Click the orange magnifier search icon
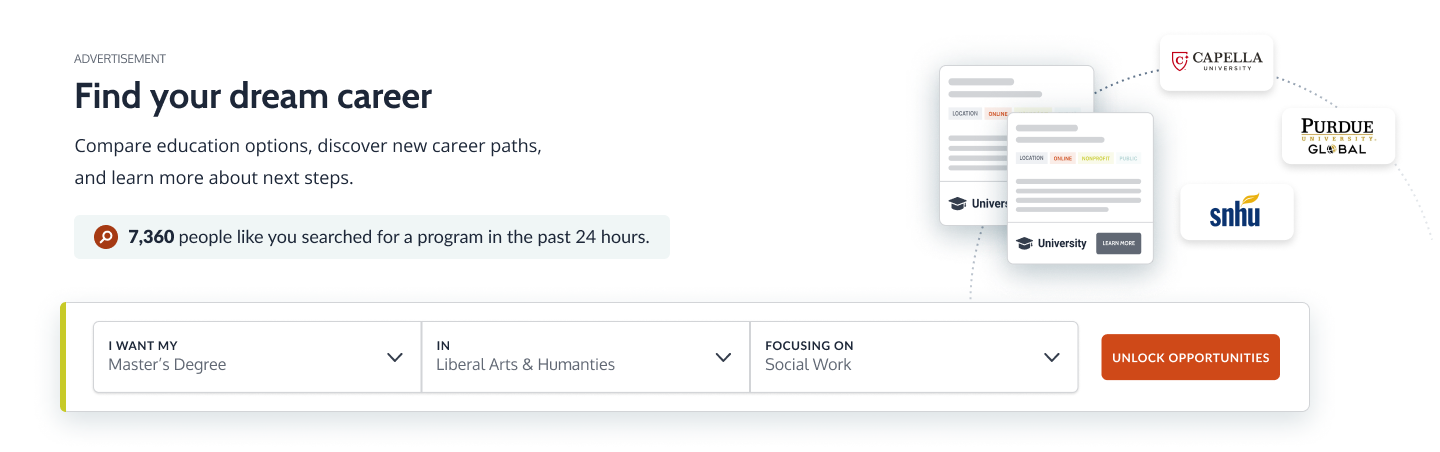1440x452 pixels. coord(106,237)
